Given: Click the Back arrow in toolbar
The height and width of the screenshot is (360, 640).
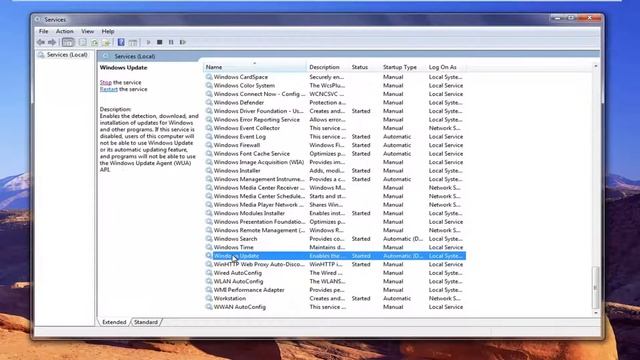Looking at the screenshot, I should [40, 42].
